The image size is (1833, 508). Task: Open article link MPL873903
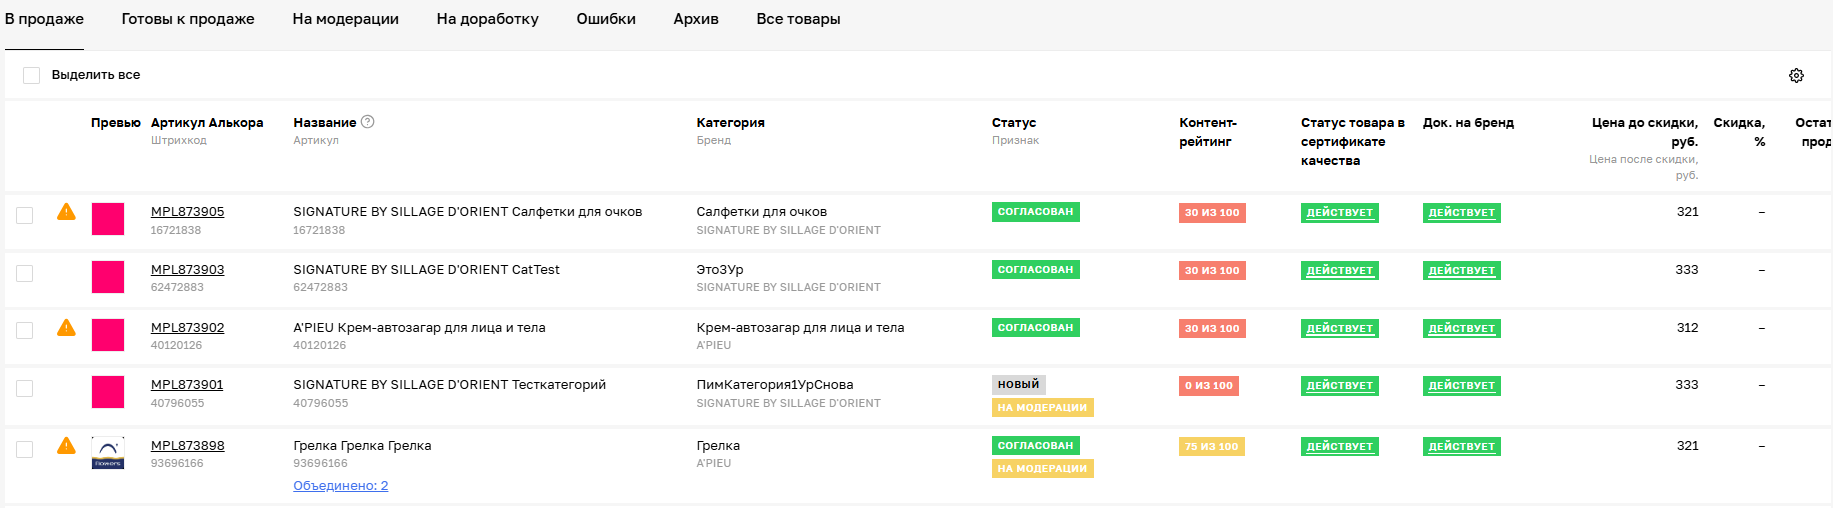187,269
